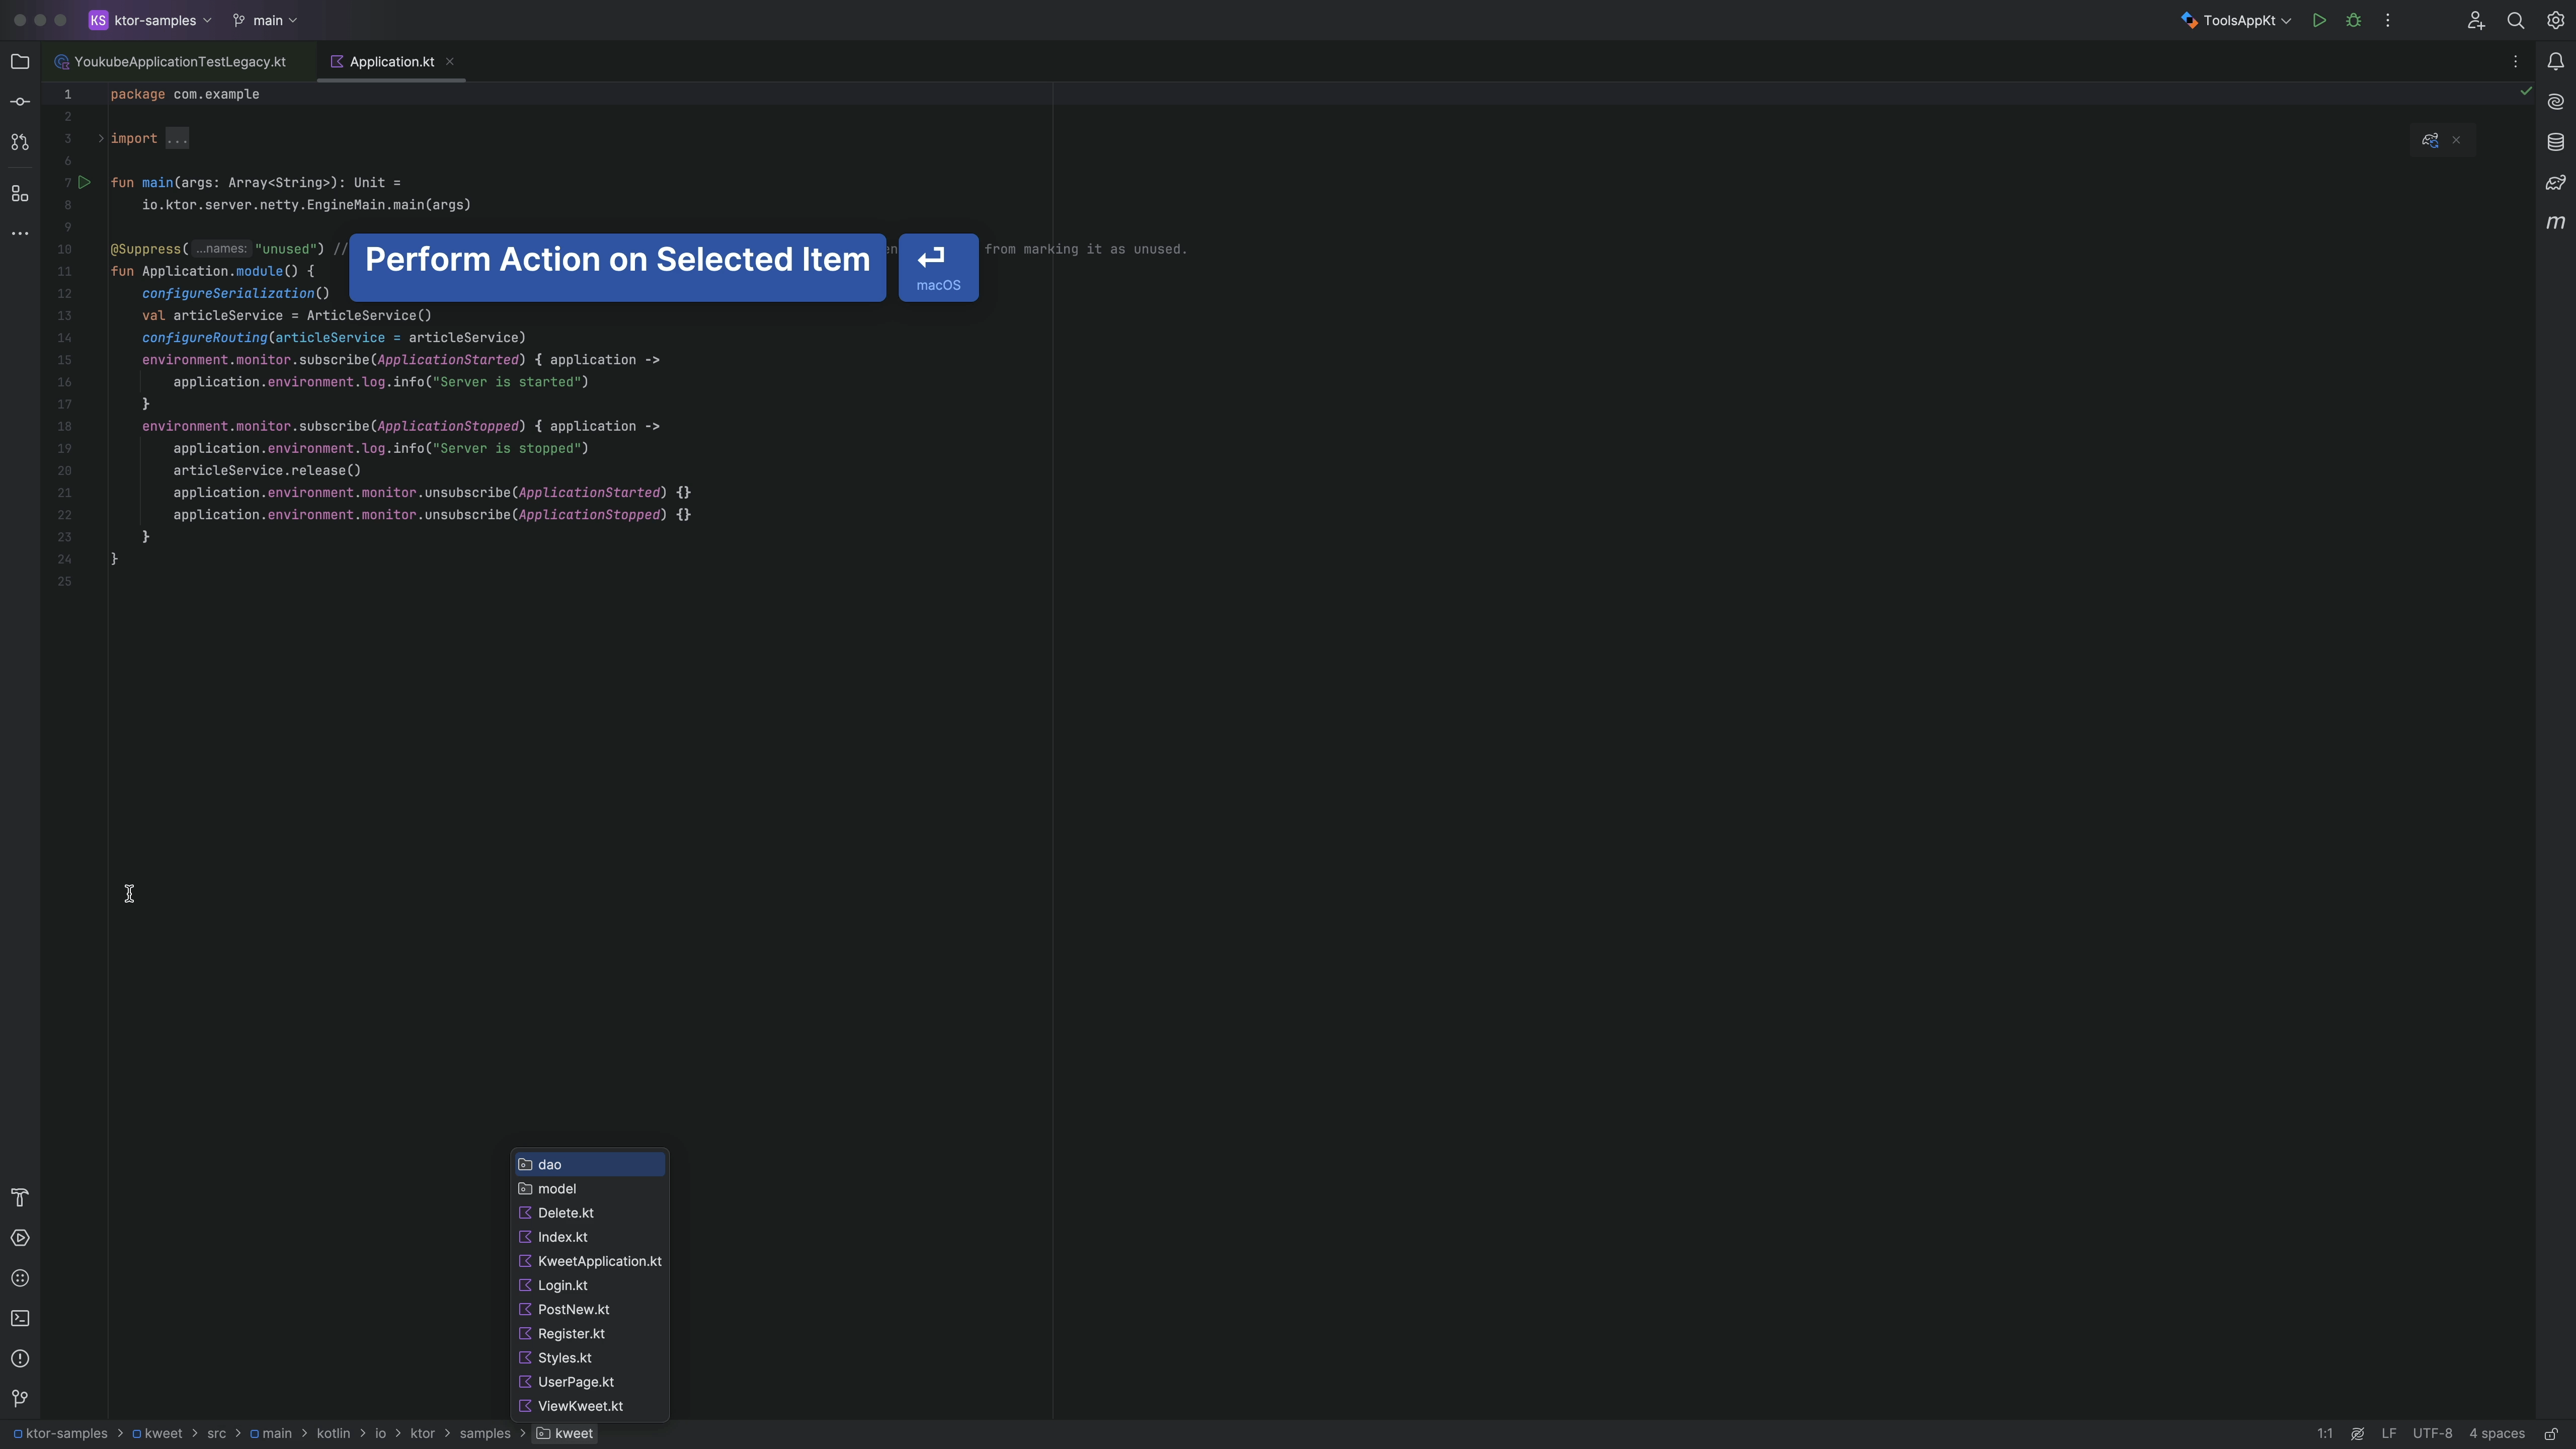Open the main branch dropdown
This screenshot has height=1449, width=2576.
click(x=265, y=19)
